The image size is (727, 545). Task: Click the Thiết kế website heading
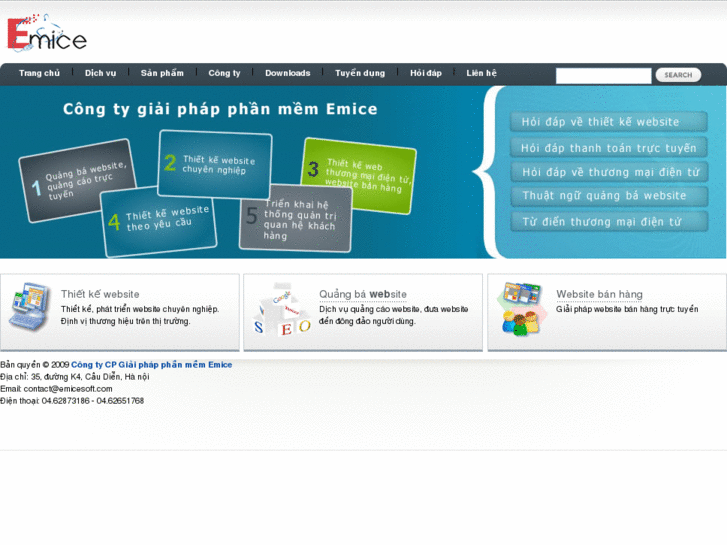click(x=100, y=295)
